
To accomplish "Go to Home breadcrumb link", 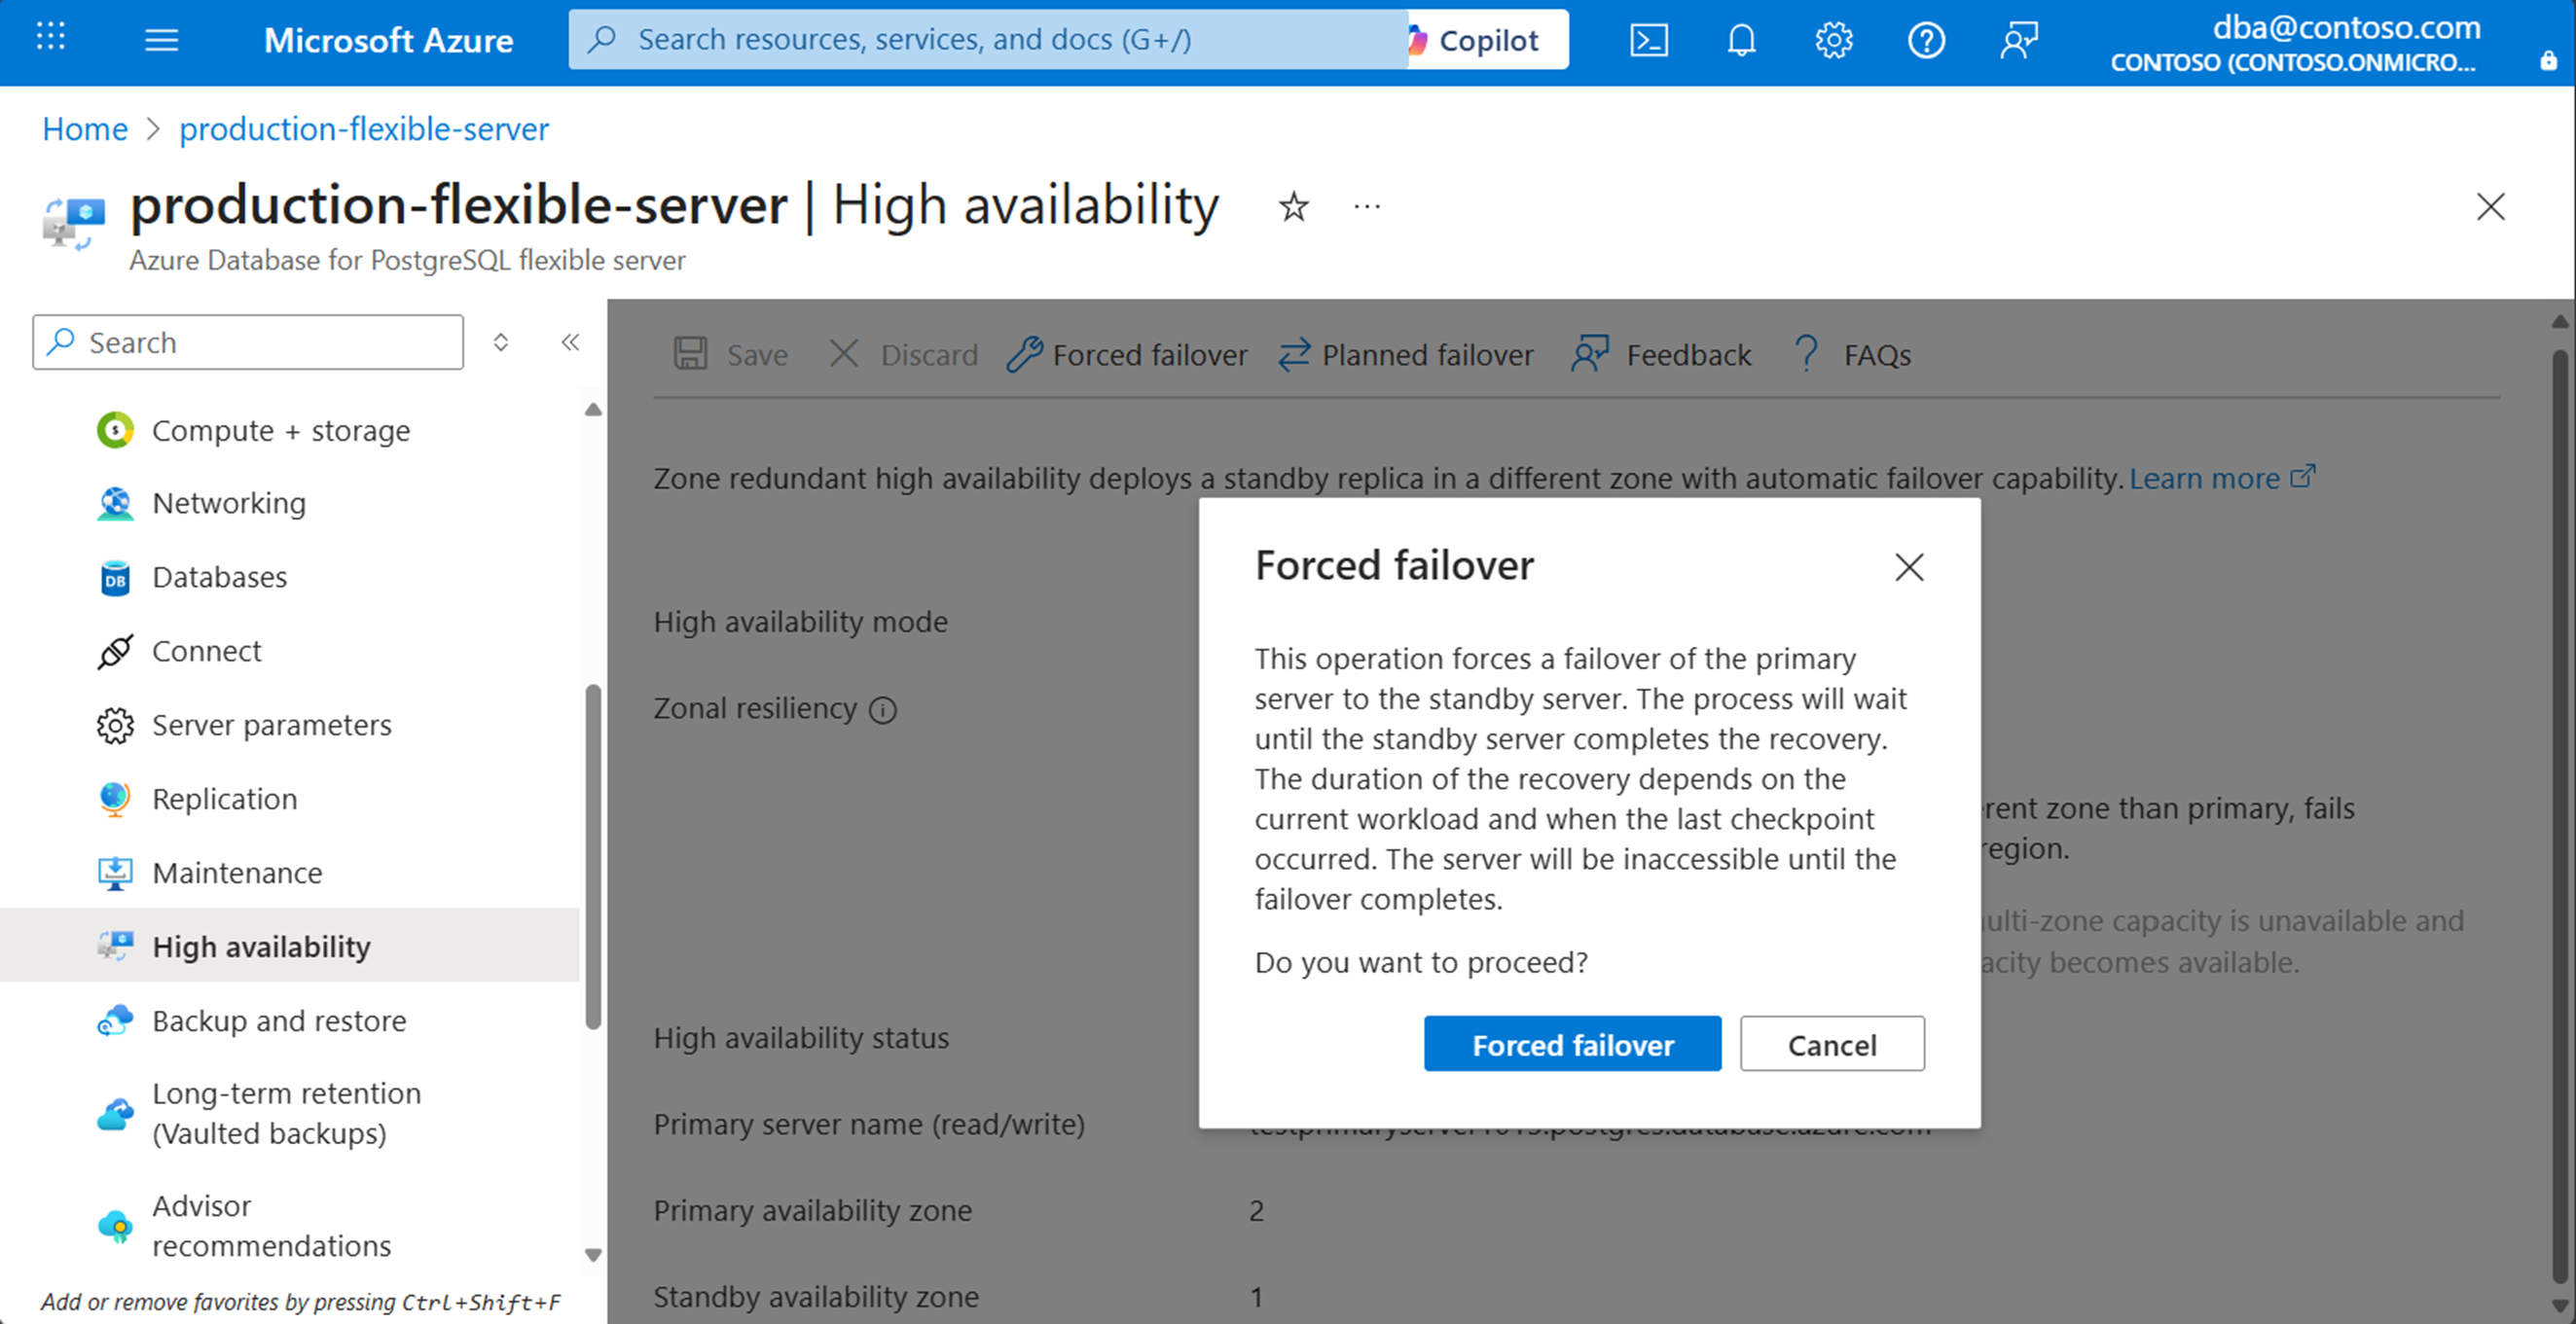I will 85,129.
